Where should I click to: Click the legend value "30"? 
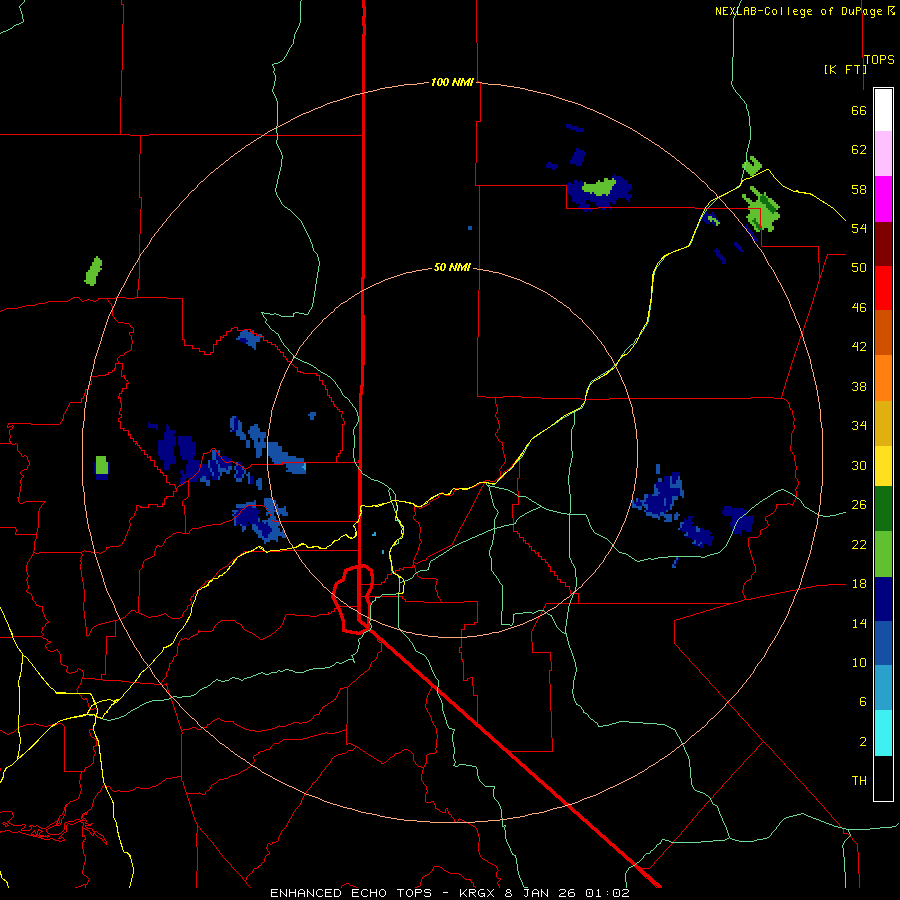859,465
